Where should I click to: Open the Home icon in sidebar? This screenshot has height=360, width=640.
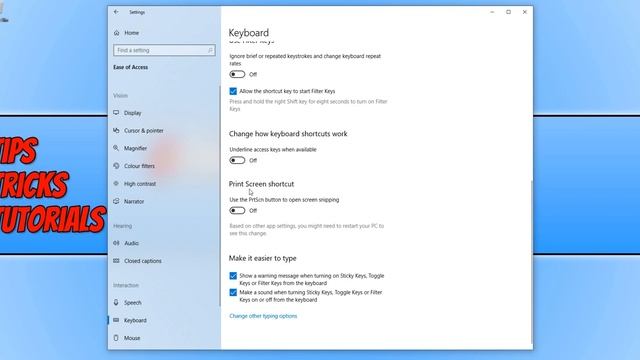[x=117, y=33]
